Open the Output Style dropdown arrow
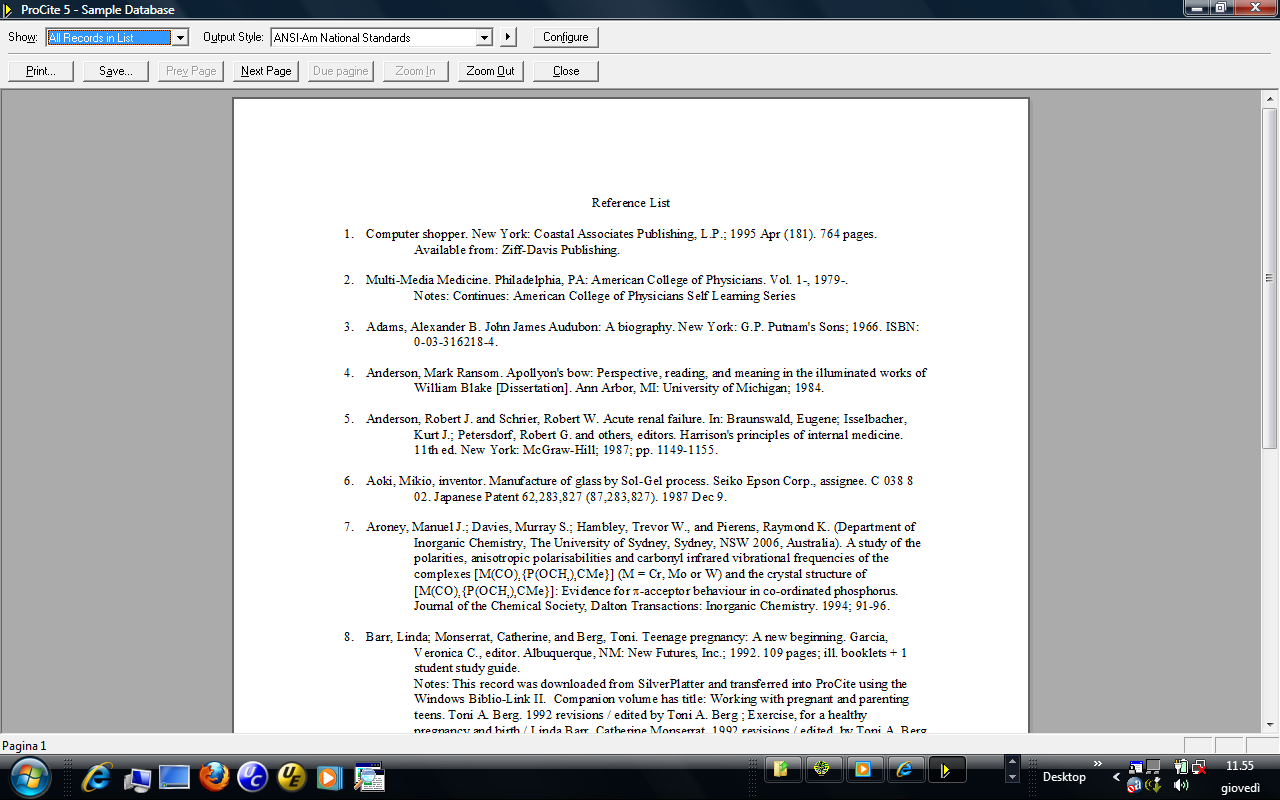The height and width of the screenshot is (800, 1280). (485, 38)
